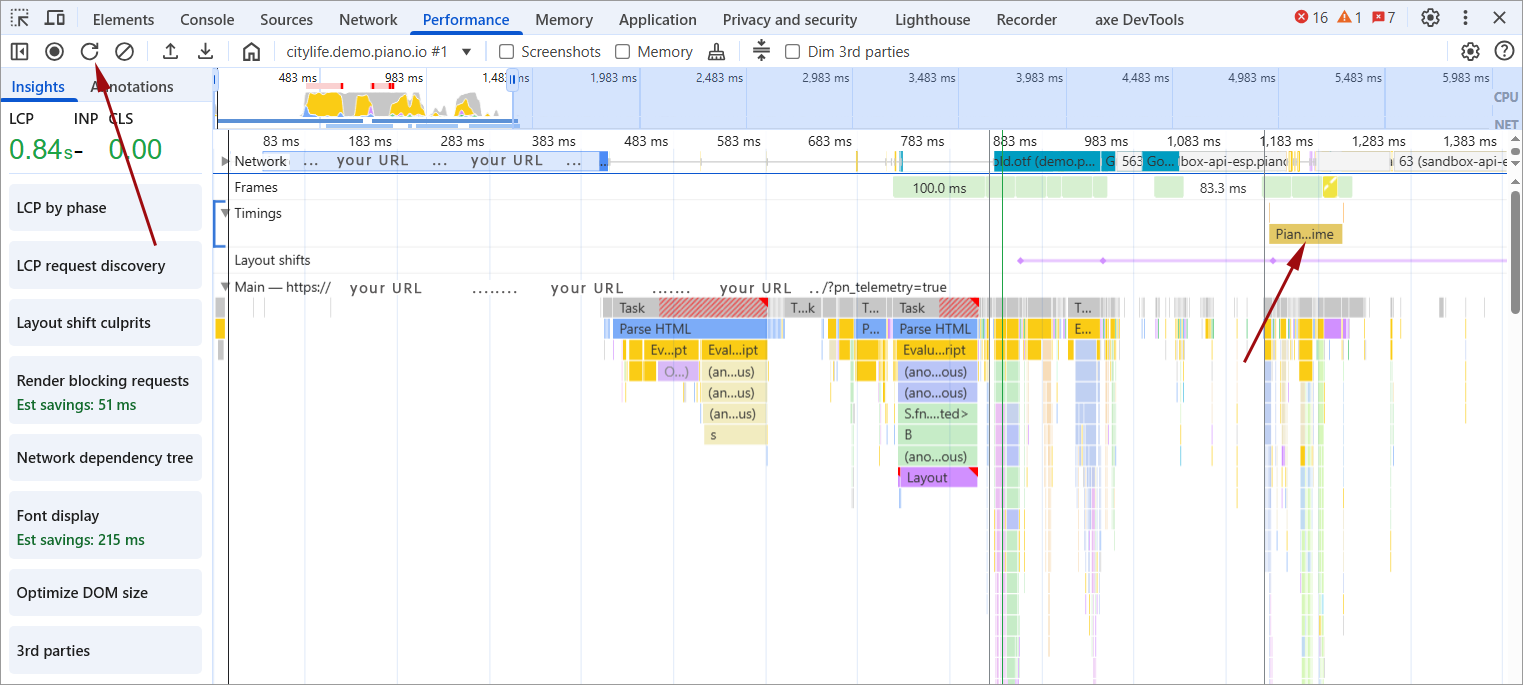Toggle the device toolbar icon

pyautogui.click(x=55, y=18)
